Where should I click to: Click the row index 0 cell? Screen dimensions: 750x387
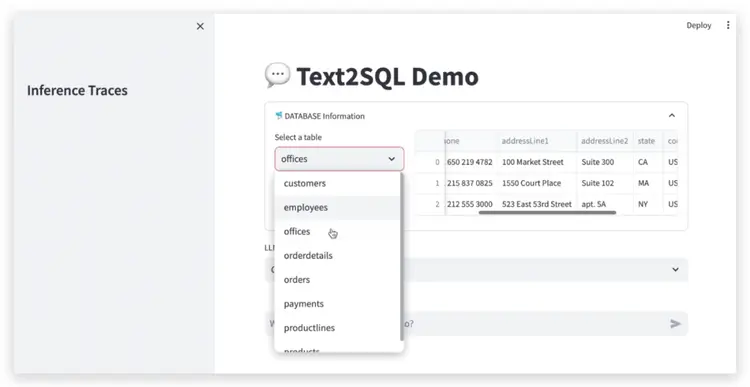pyautogui.click(x=430, y=162)
